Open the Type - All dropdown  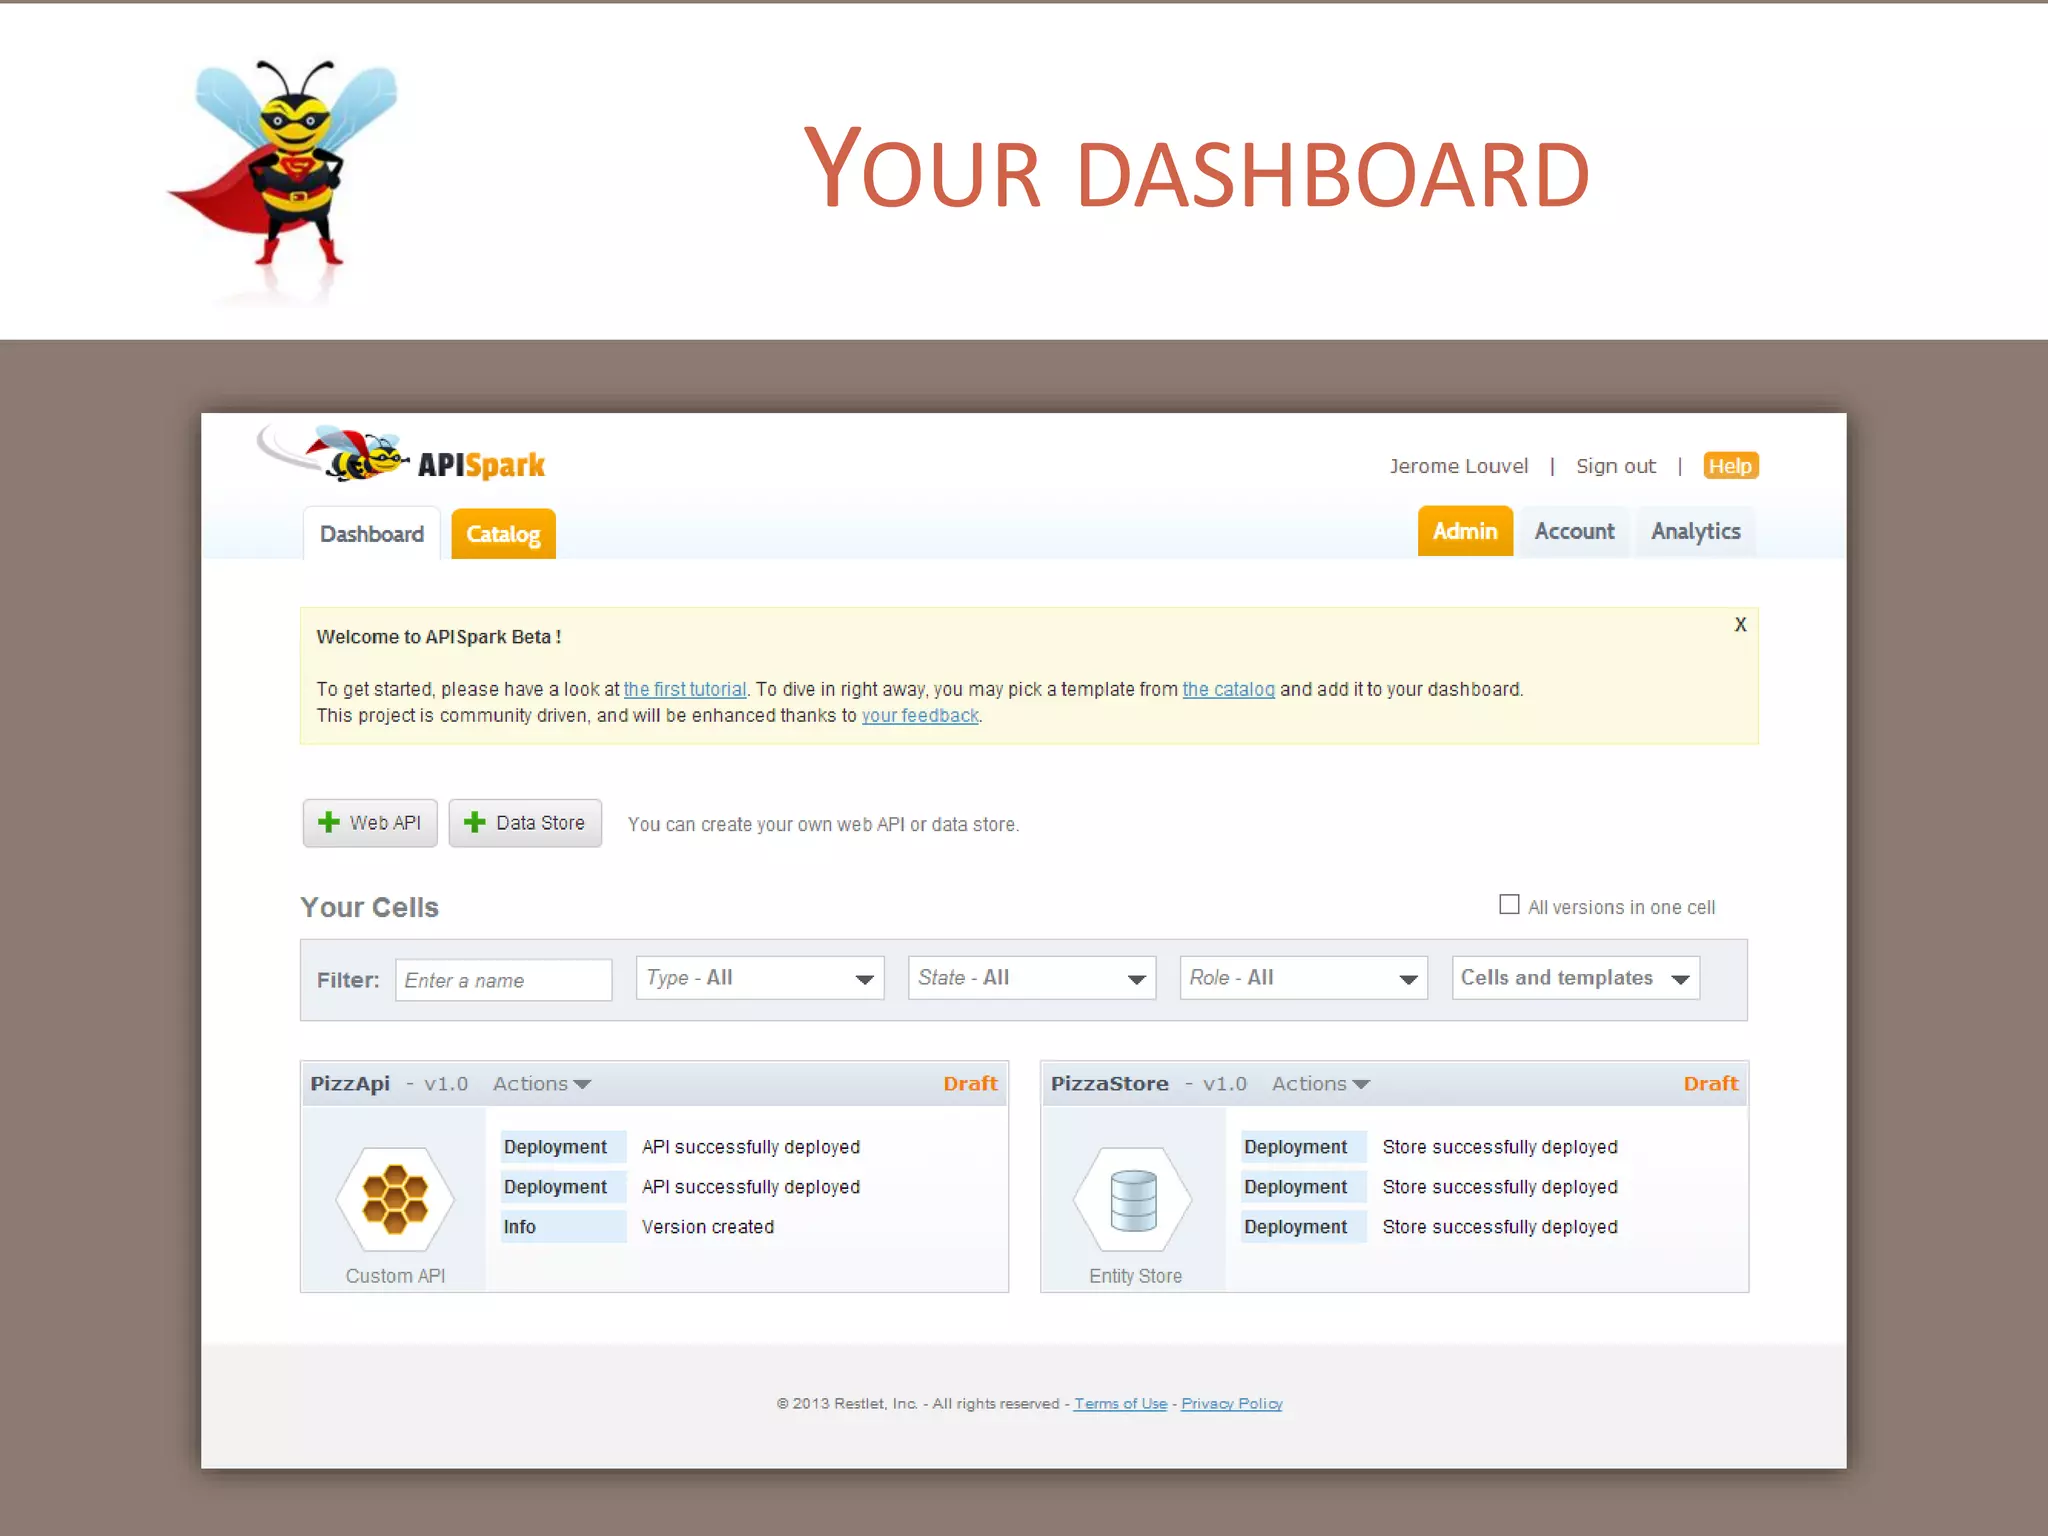click(760, 978)
